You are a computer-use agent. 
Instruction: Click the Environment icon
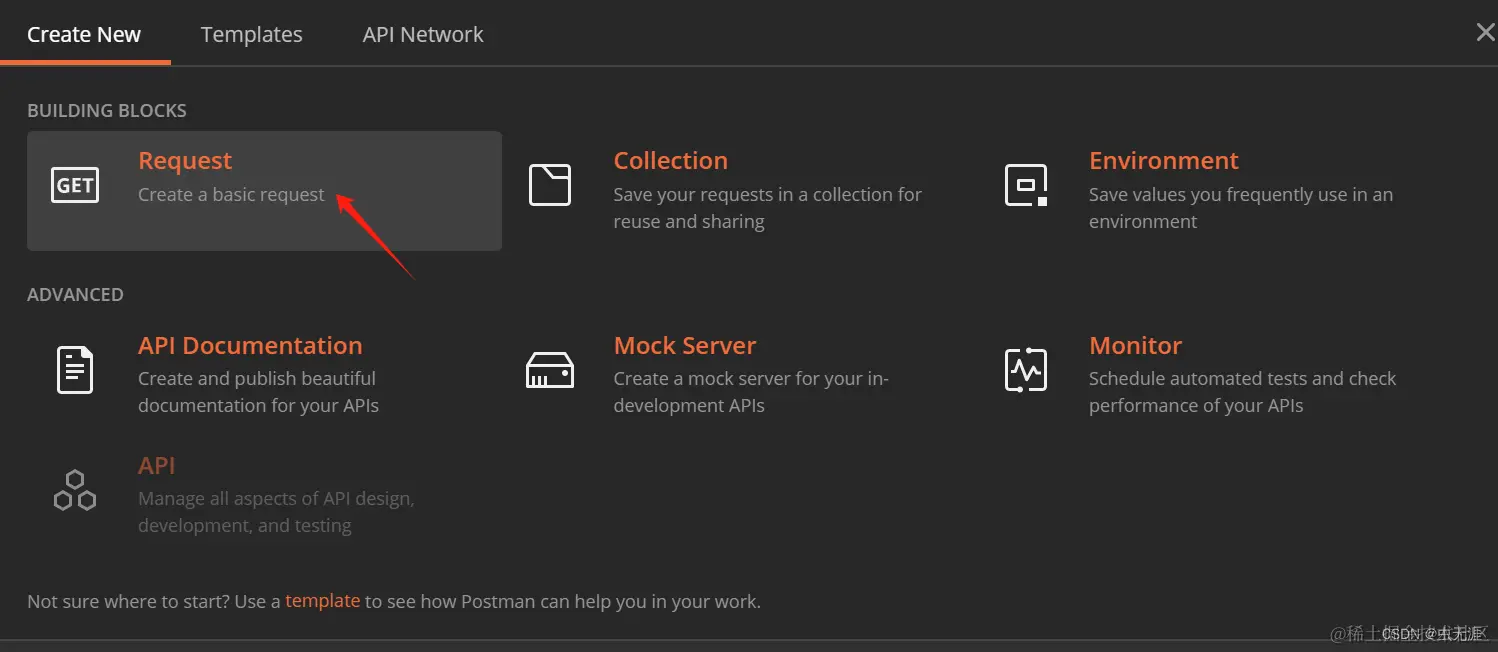1026,185
